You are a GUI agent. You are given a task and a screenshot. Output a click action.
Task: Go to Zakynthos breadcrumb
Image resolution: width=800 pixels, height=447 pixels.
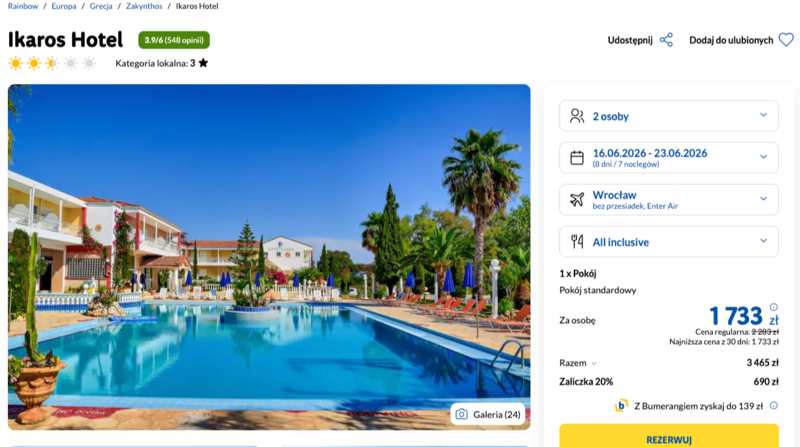144,6
